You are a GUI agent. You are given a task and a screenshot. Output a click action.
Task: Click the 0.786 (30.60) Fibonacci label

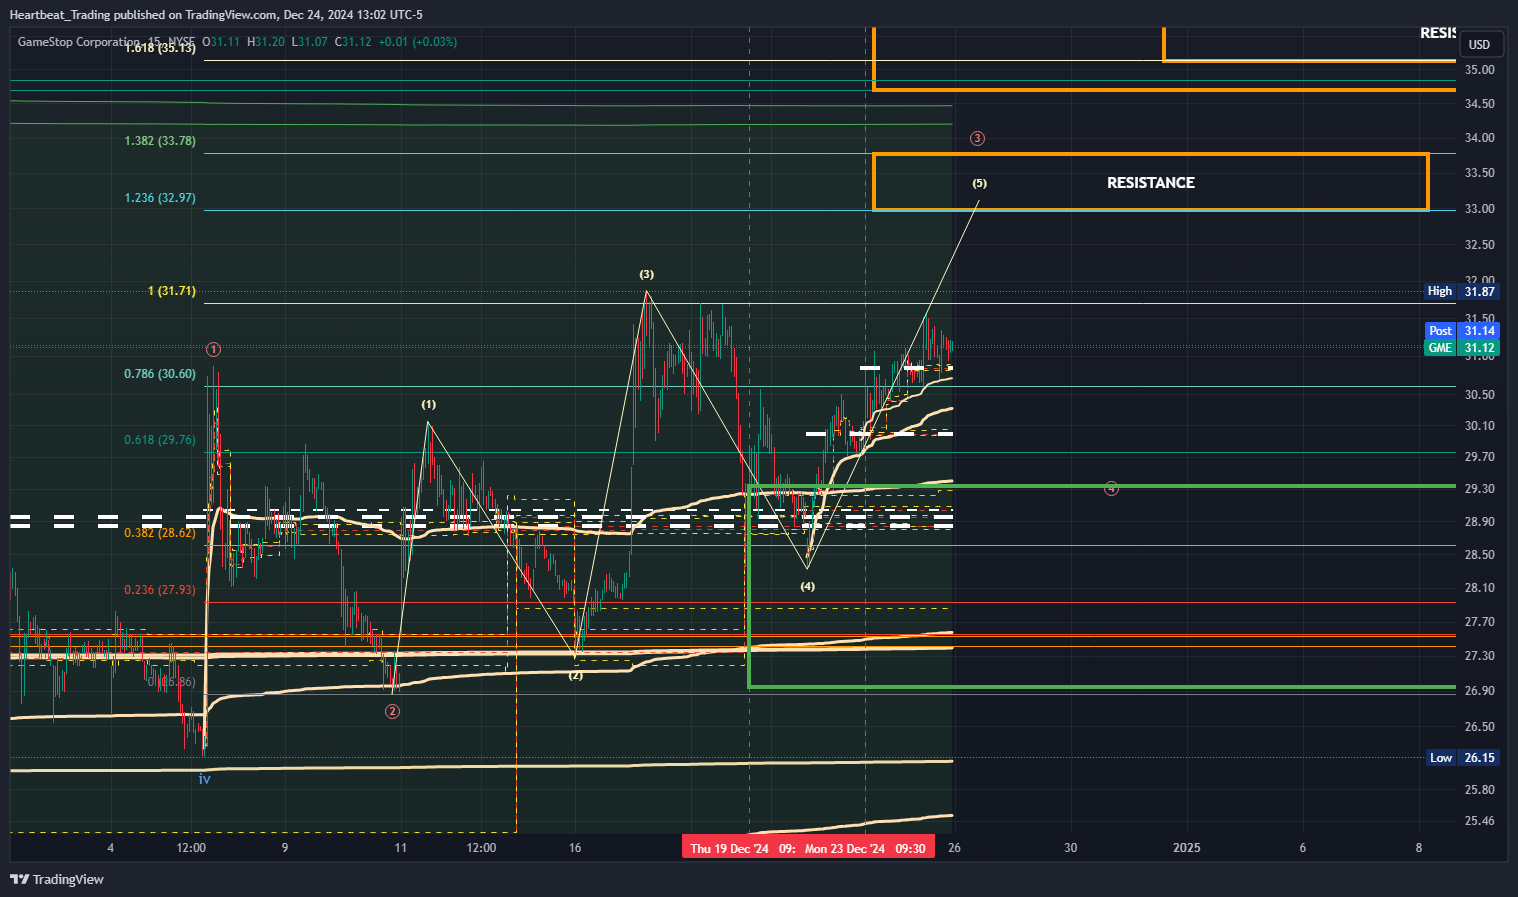160,374
